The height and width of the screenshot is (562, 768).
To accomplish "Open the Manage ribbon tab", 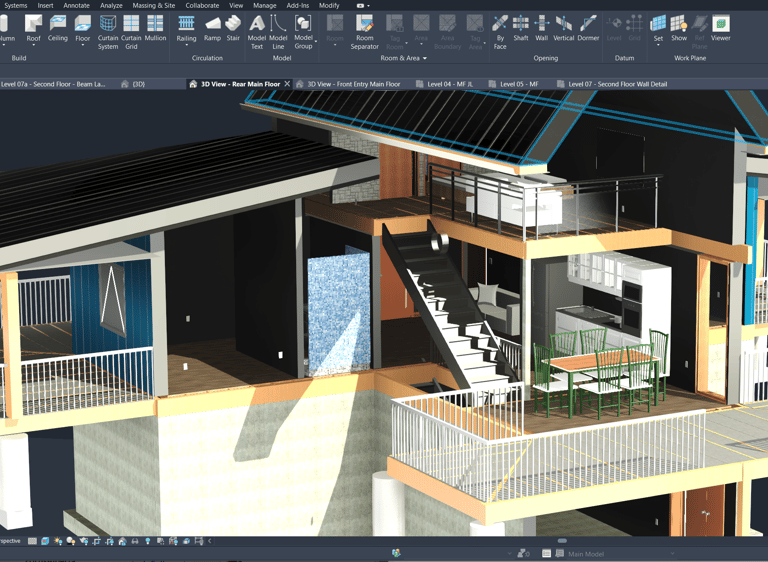I will (264, 5).
